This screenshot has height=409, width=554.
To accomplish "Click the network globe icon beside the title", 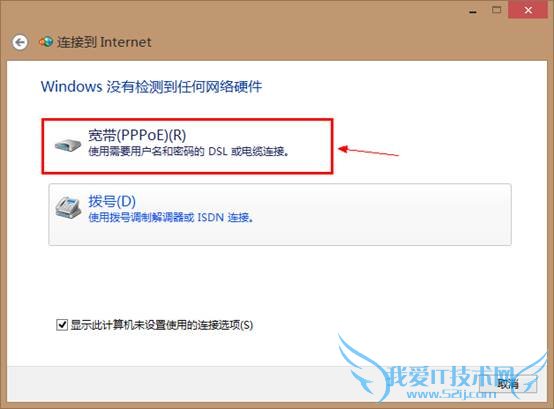I will tap(46, 42).
